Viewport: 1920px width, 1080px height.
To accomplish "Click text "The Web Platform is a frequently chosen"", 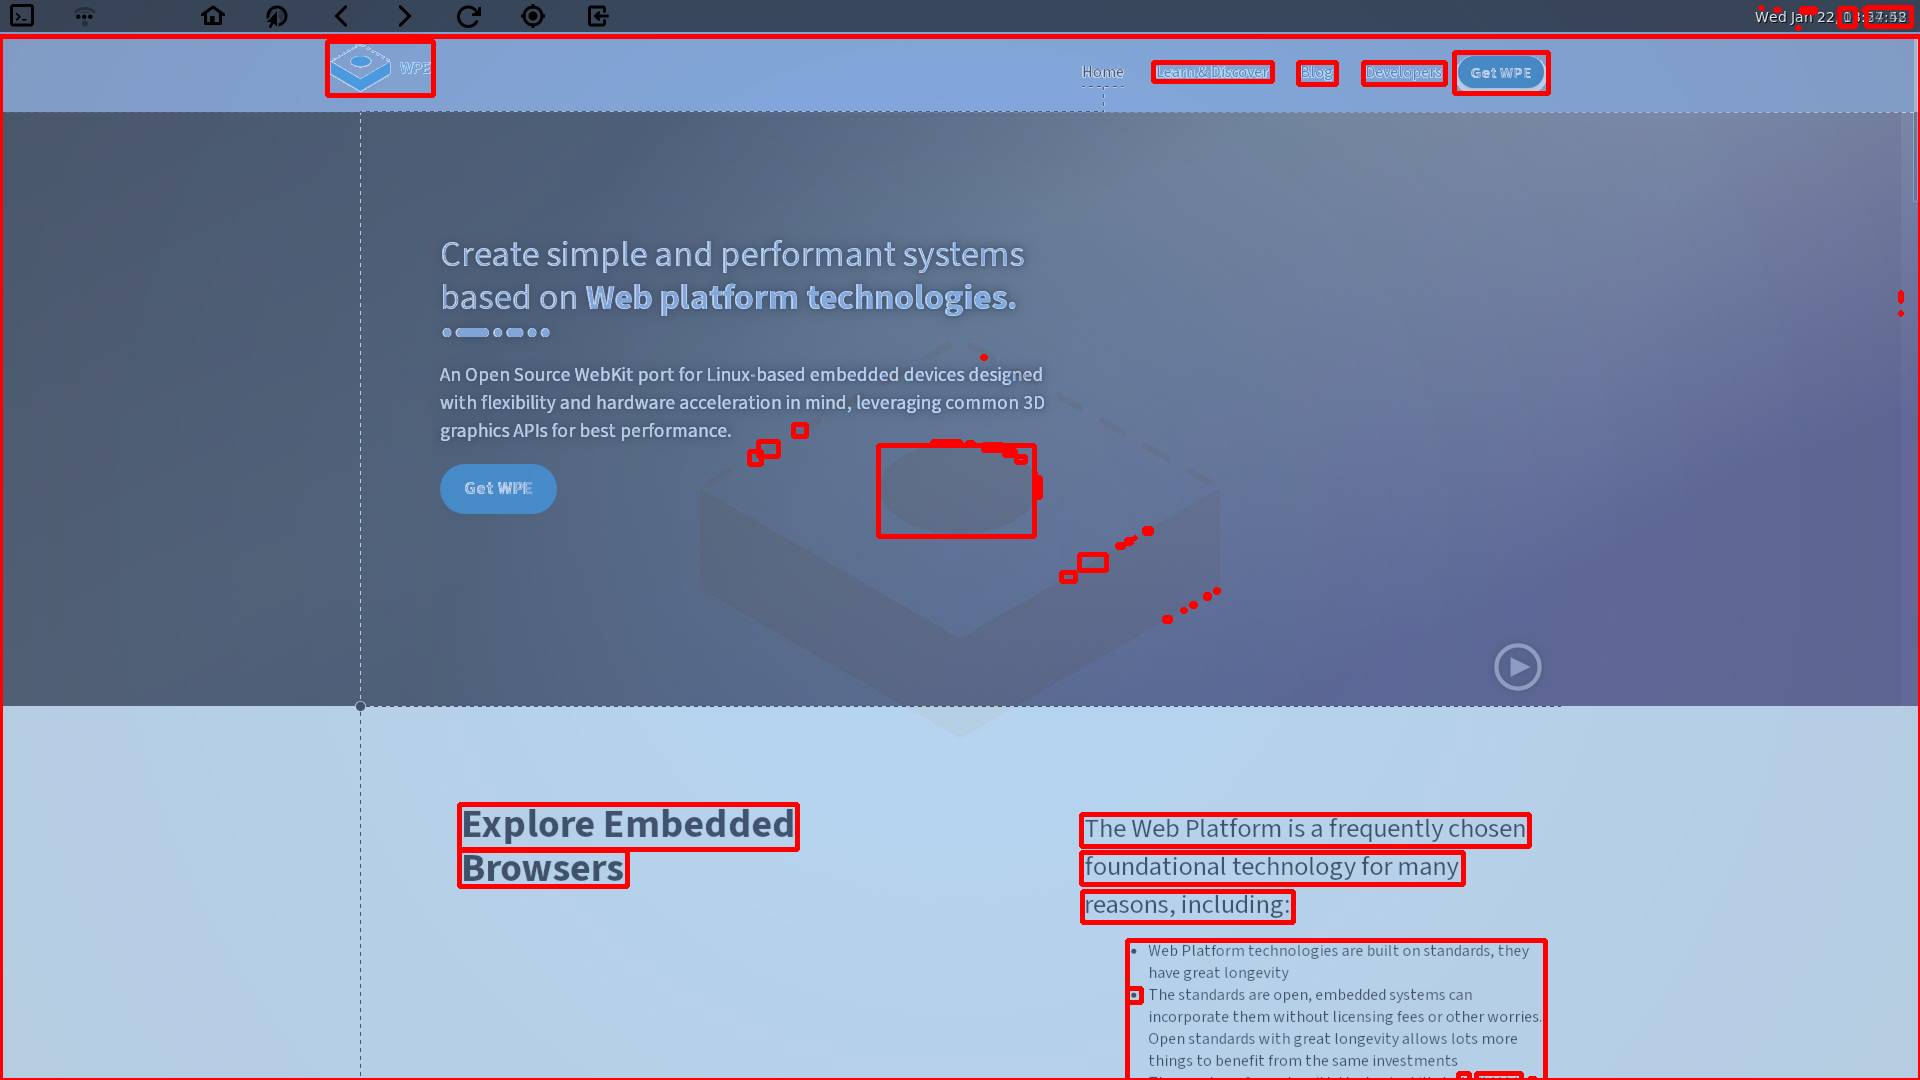I will (1305, 830).
